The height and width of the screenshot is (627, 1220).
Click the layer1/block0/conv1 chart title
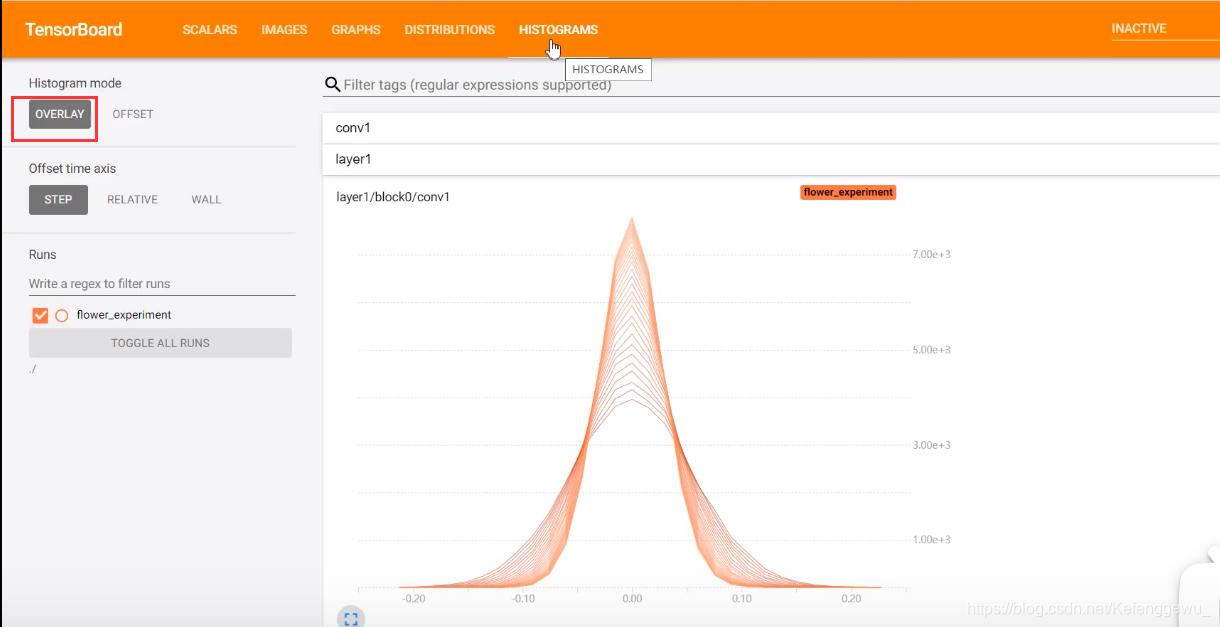[393, 197]
